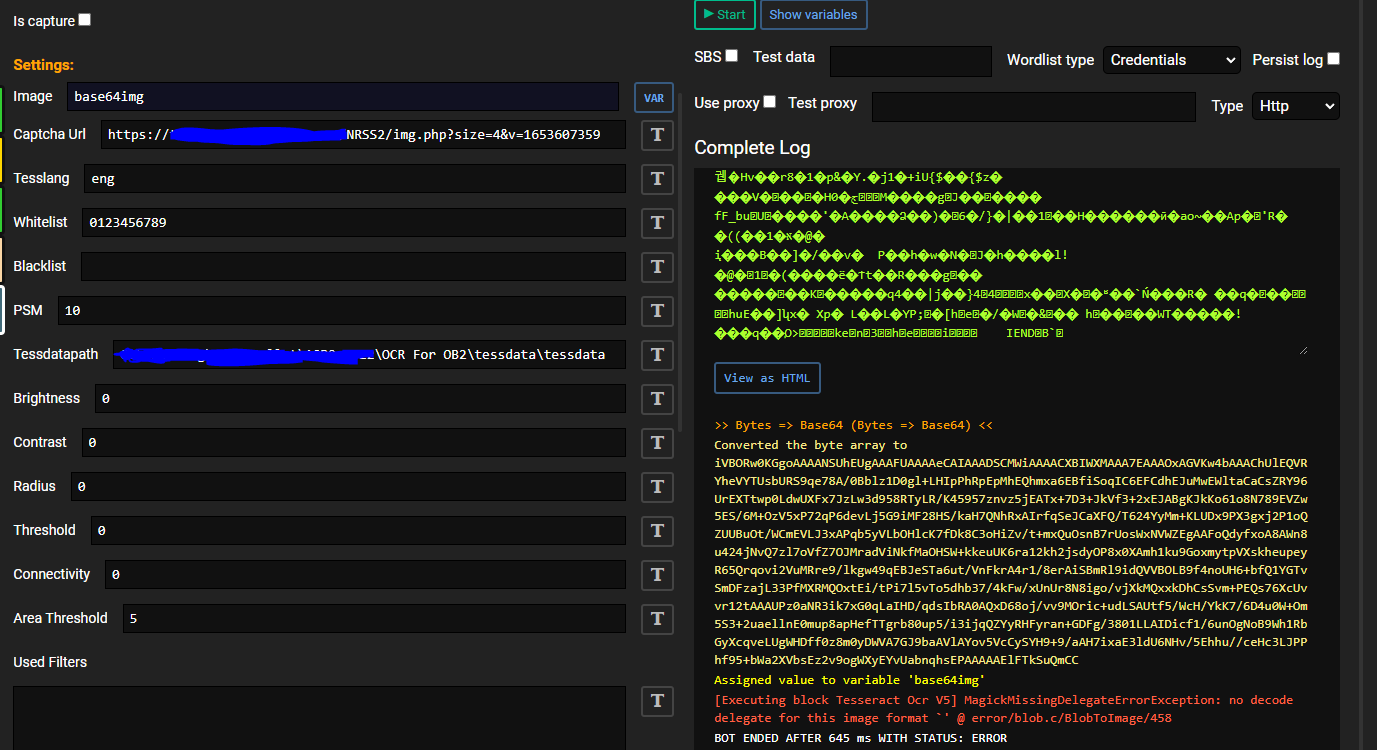Click the Connectivity value field
Image resolution: width=1377 pixels, height=750 pixels.
(365, 575)
